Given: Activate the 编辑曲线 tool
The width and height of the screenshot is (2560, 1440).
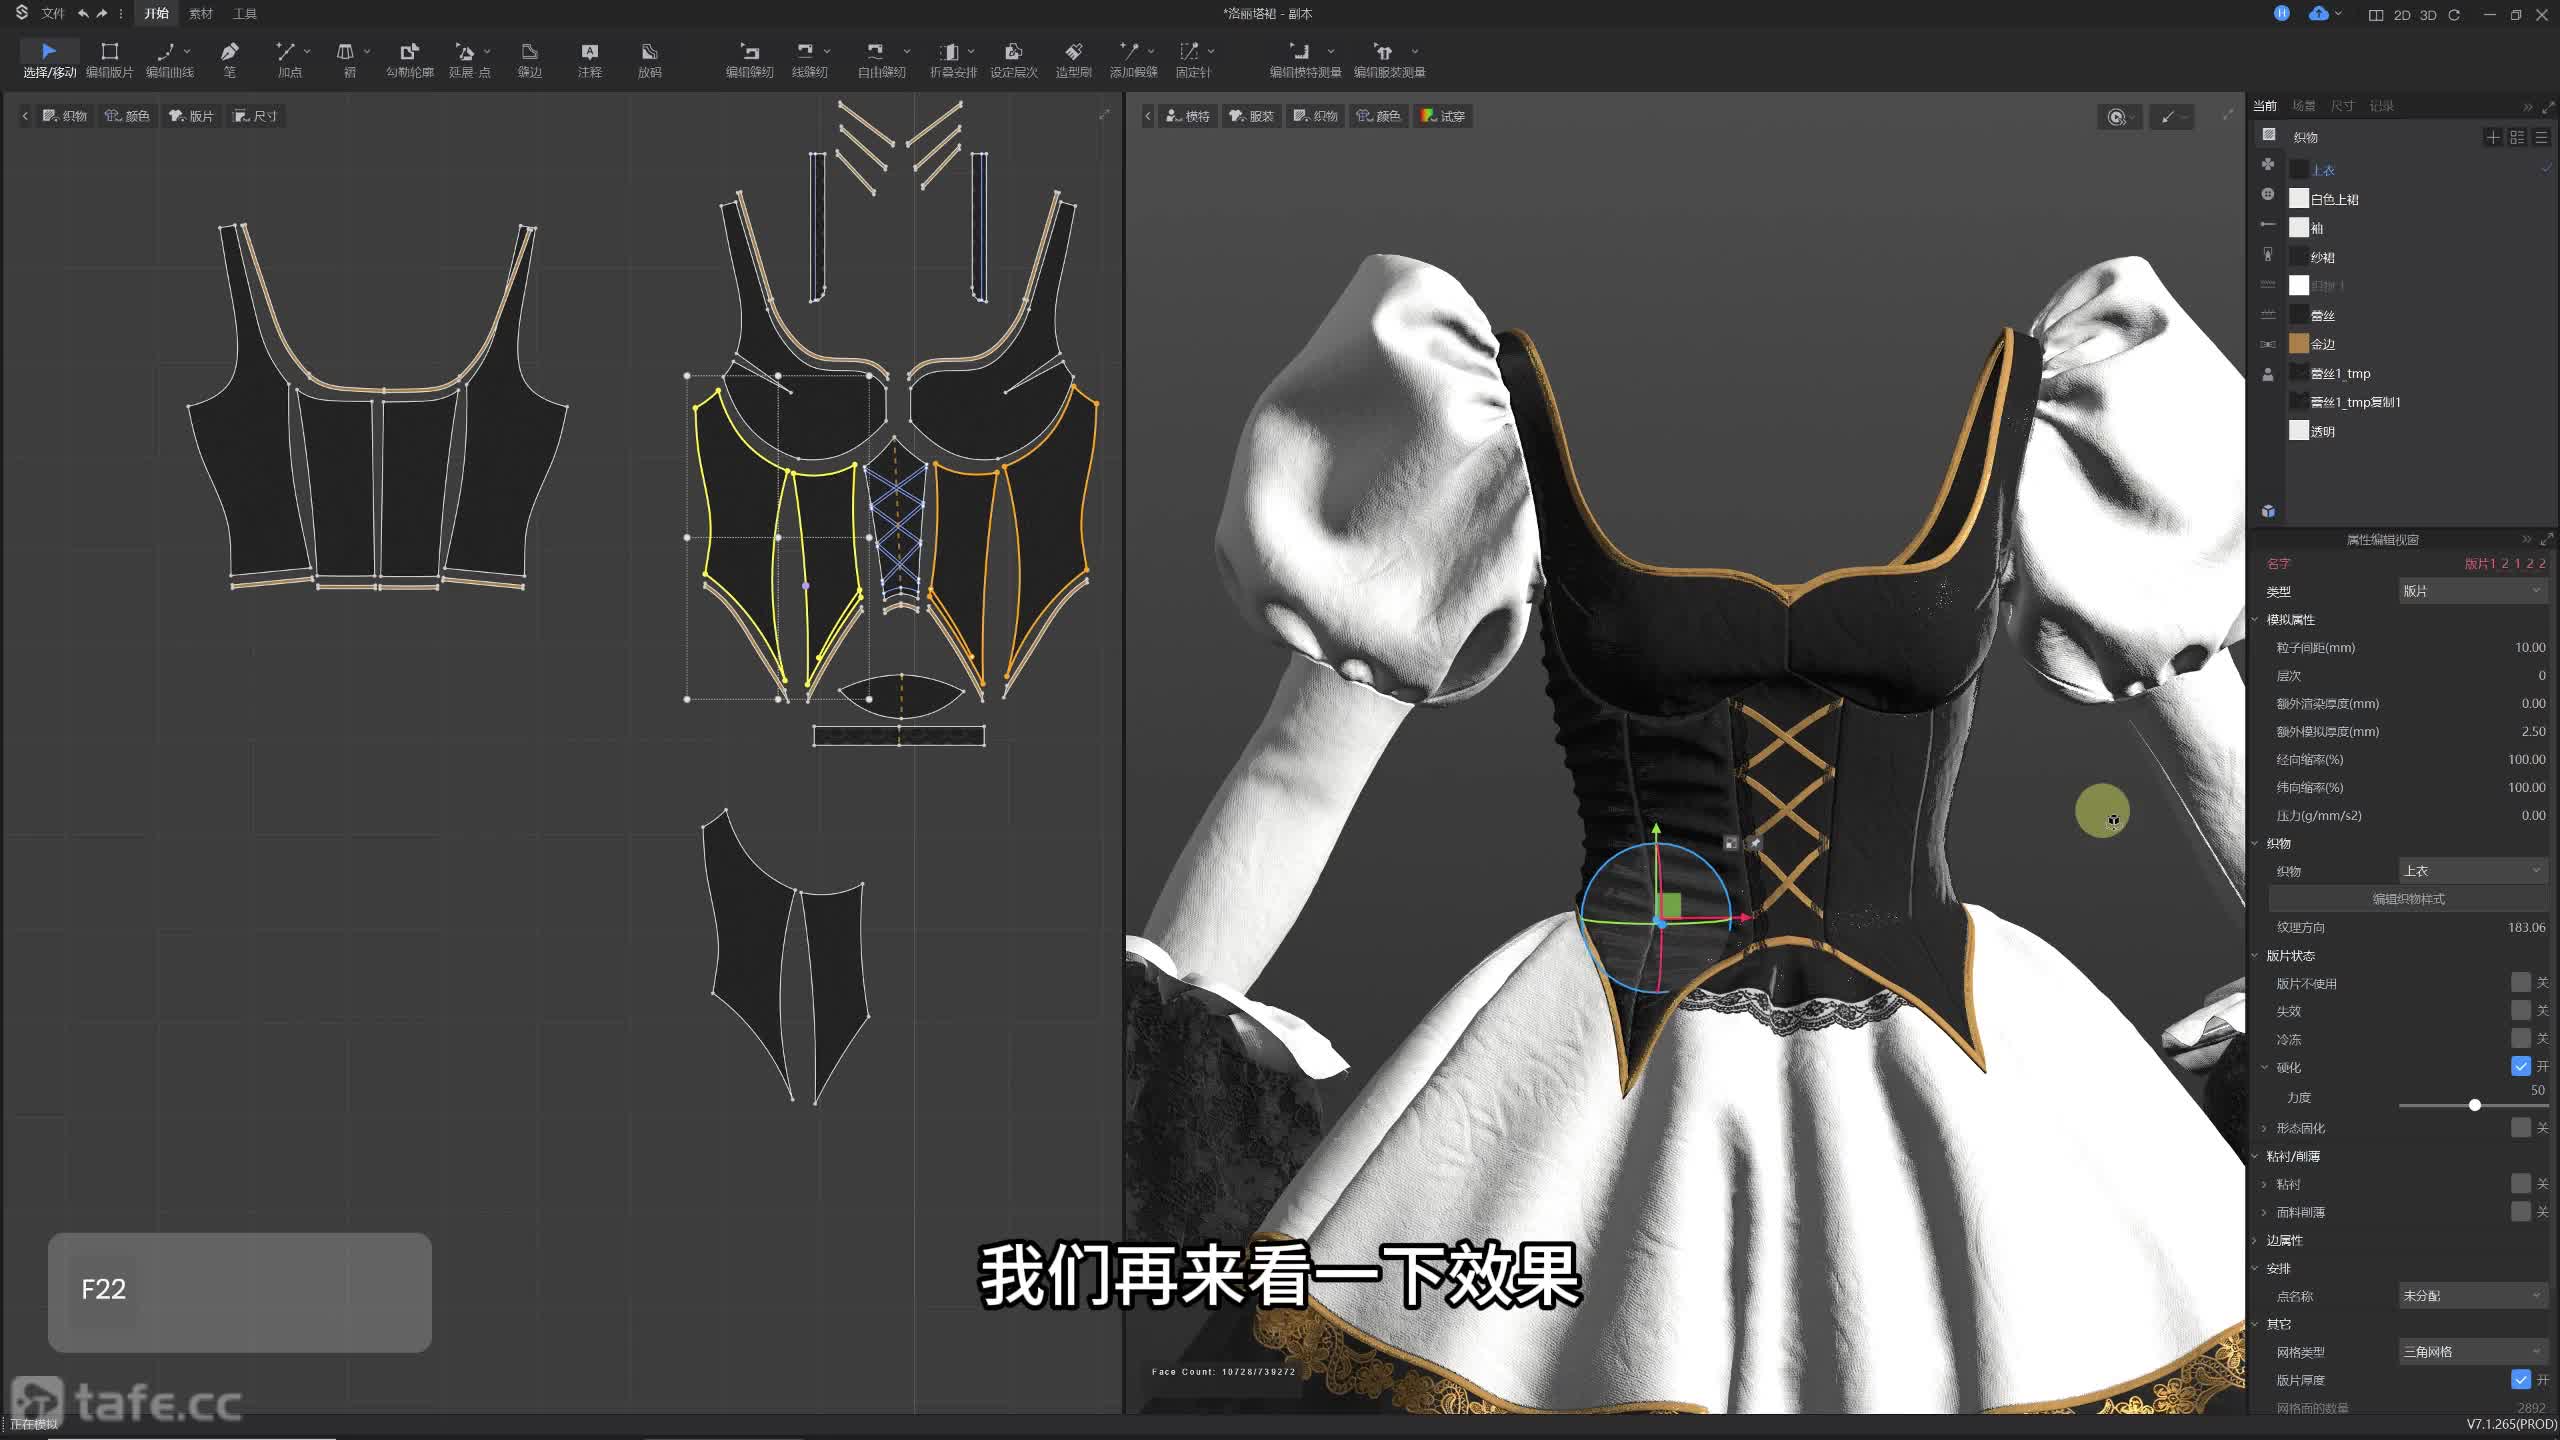Looking at the screenshot, I should (x=169, y=59).
